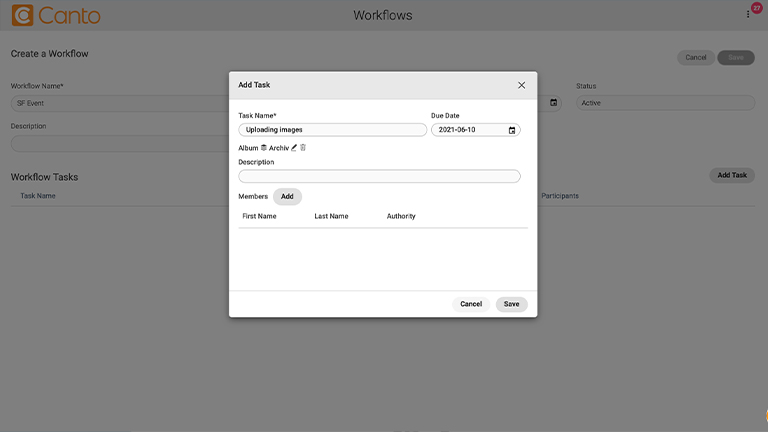Click the Add Task button in Workflow Tasks
Image resolution: width=768 pixels, height=432 pixels.
pyautogui.click(x=732, y=175)
